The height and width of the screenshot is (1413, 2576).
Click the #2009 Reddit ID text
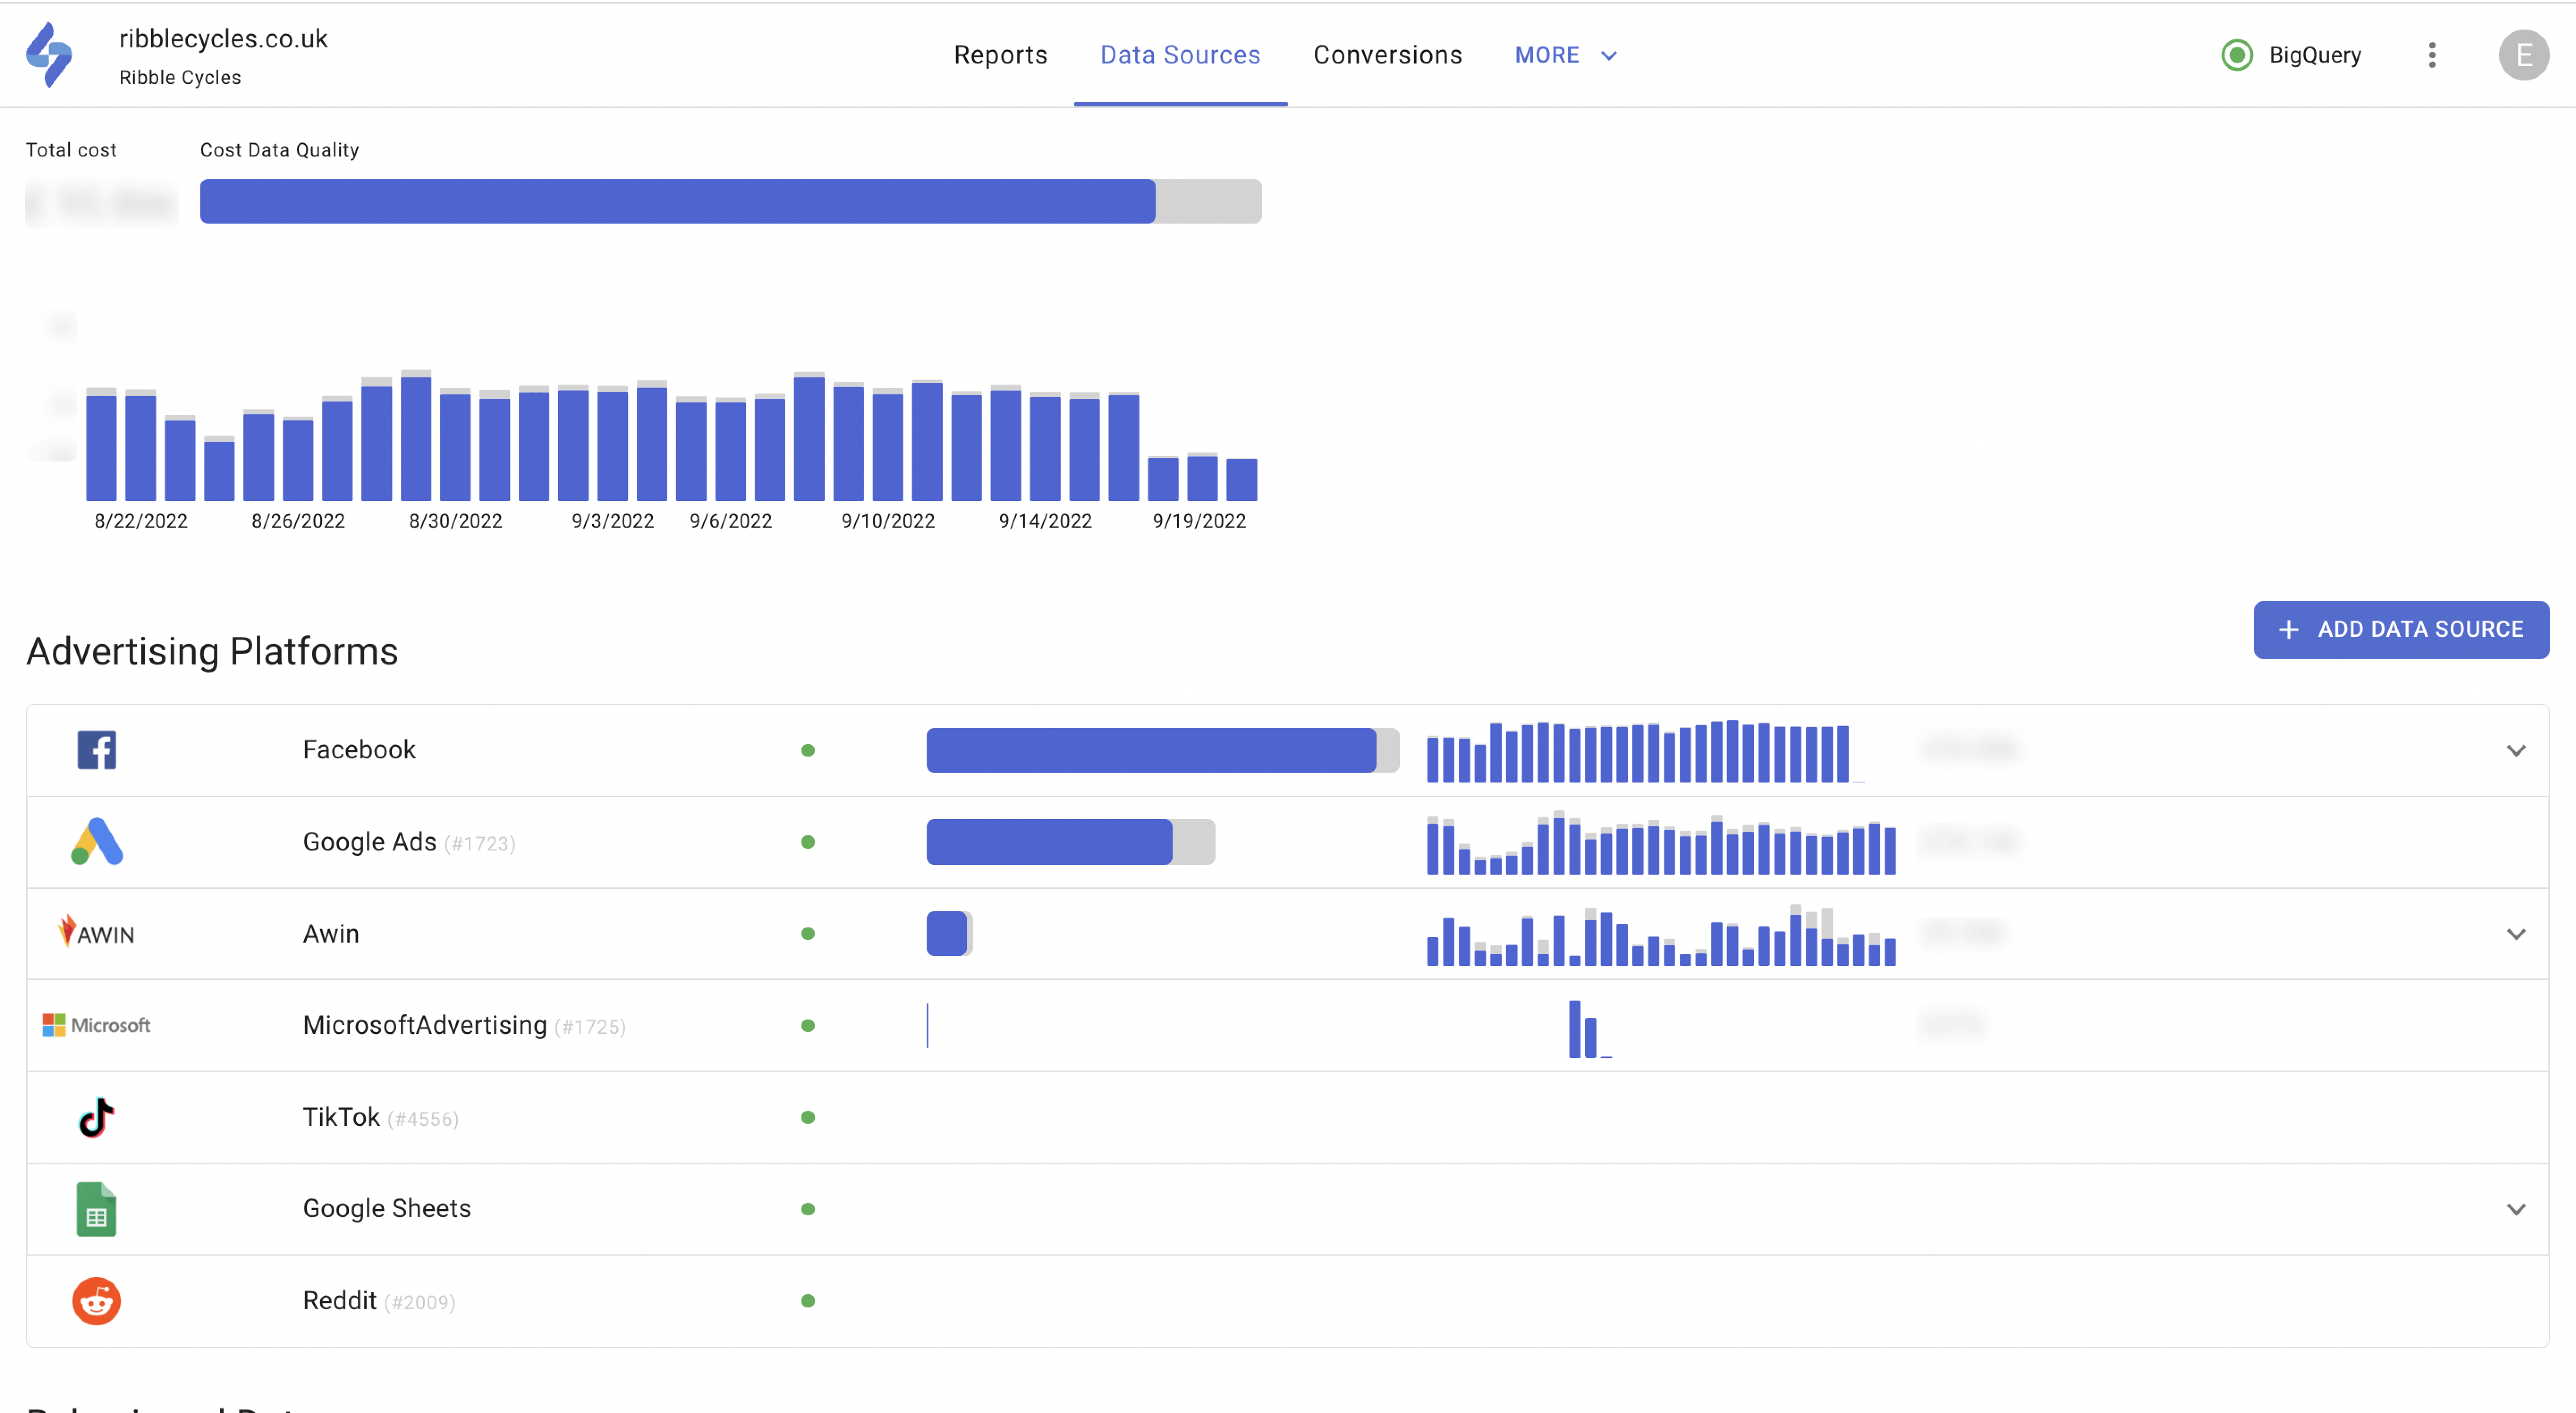pyautogui.click(x=420, y=1303)
